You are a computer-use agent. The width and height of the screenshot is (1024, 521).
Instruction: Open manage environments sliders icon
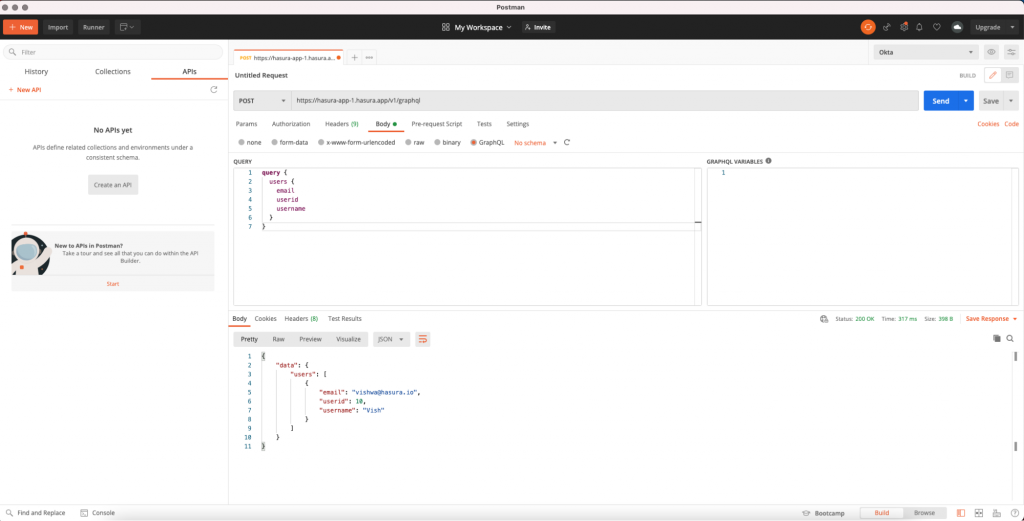point(1011,52)
